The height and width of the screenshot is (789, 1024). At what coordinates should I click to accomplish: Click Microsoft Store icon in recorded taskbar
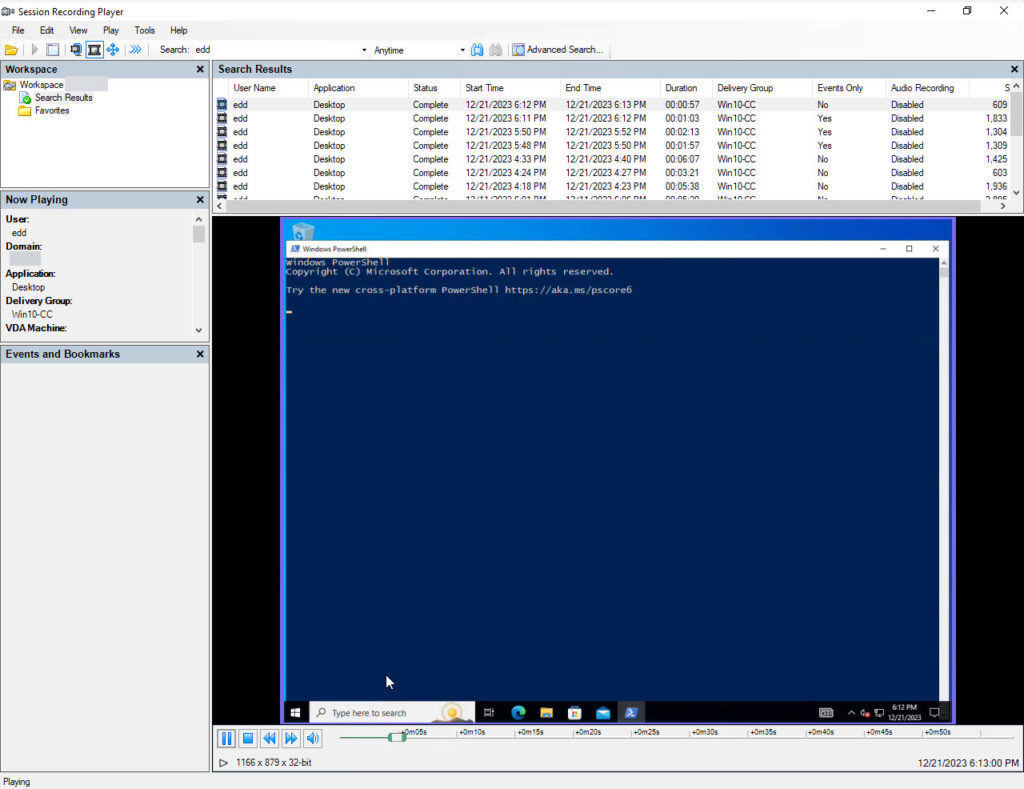(x=575, y=713)
